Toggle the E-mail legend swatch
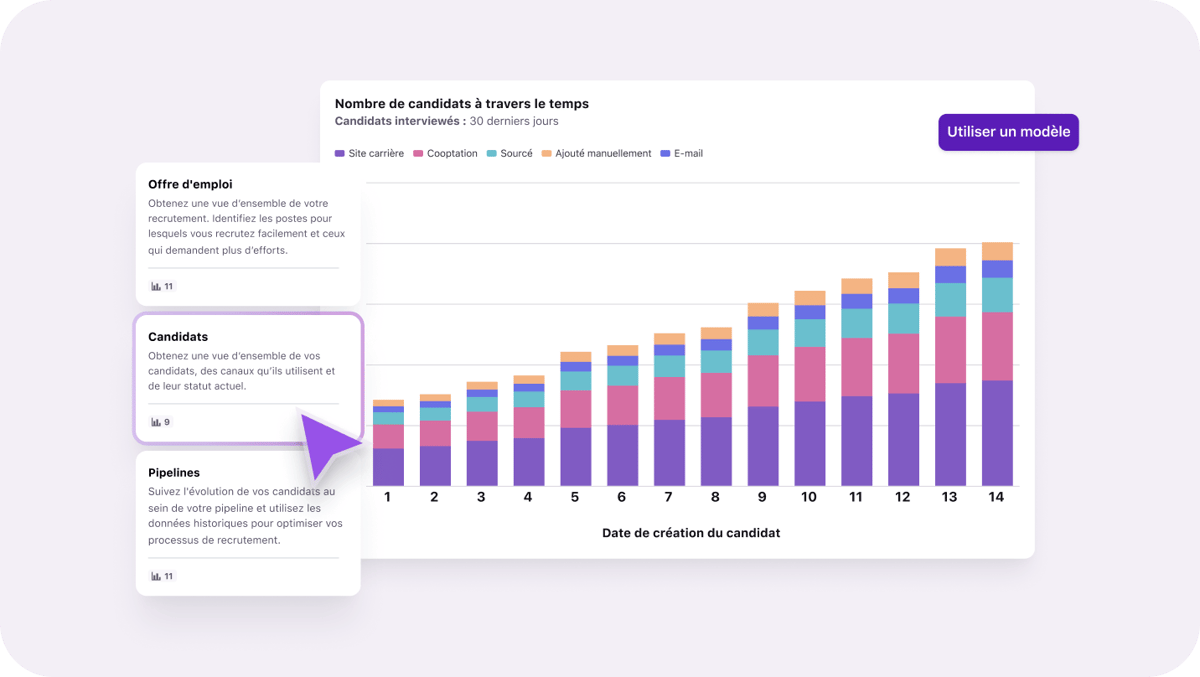The width and height of the screenshot is (1200, 677). click(665, 154)
